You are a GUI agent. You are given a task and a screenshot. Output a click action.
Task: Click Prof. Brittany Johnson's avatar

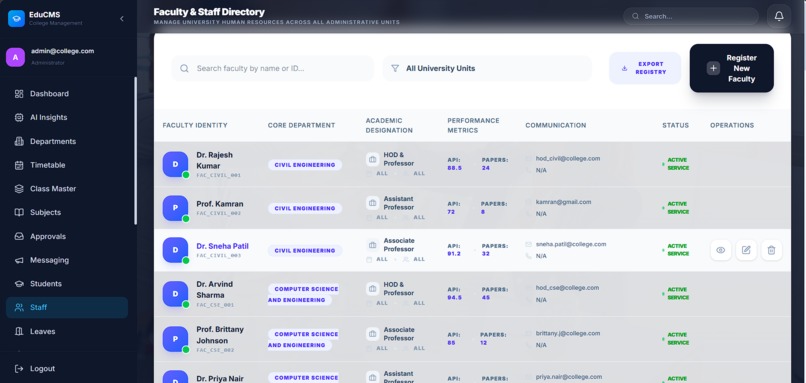[175, 339]
